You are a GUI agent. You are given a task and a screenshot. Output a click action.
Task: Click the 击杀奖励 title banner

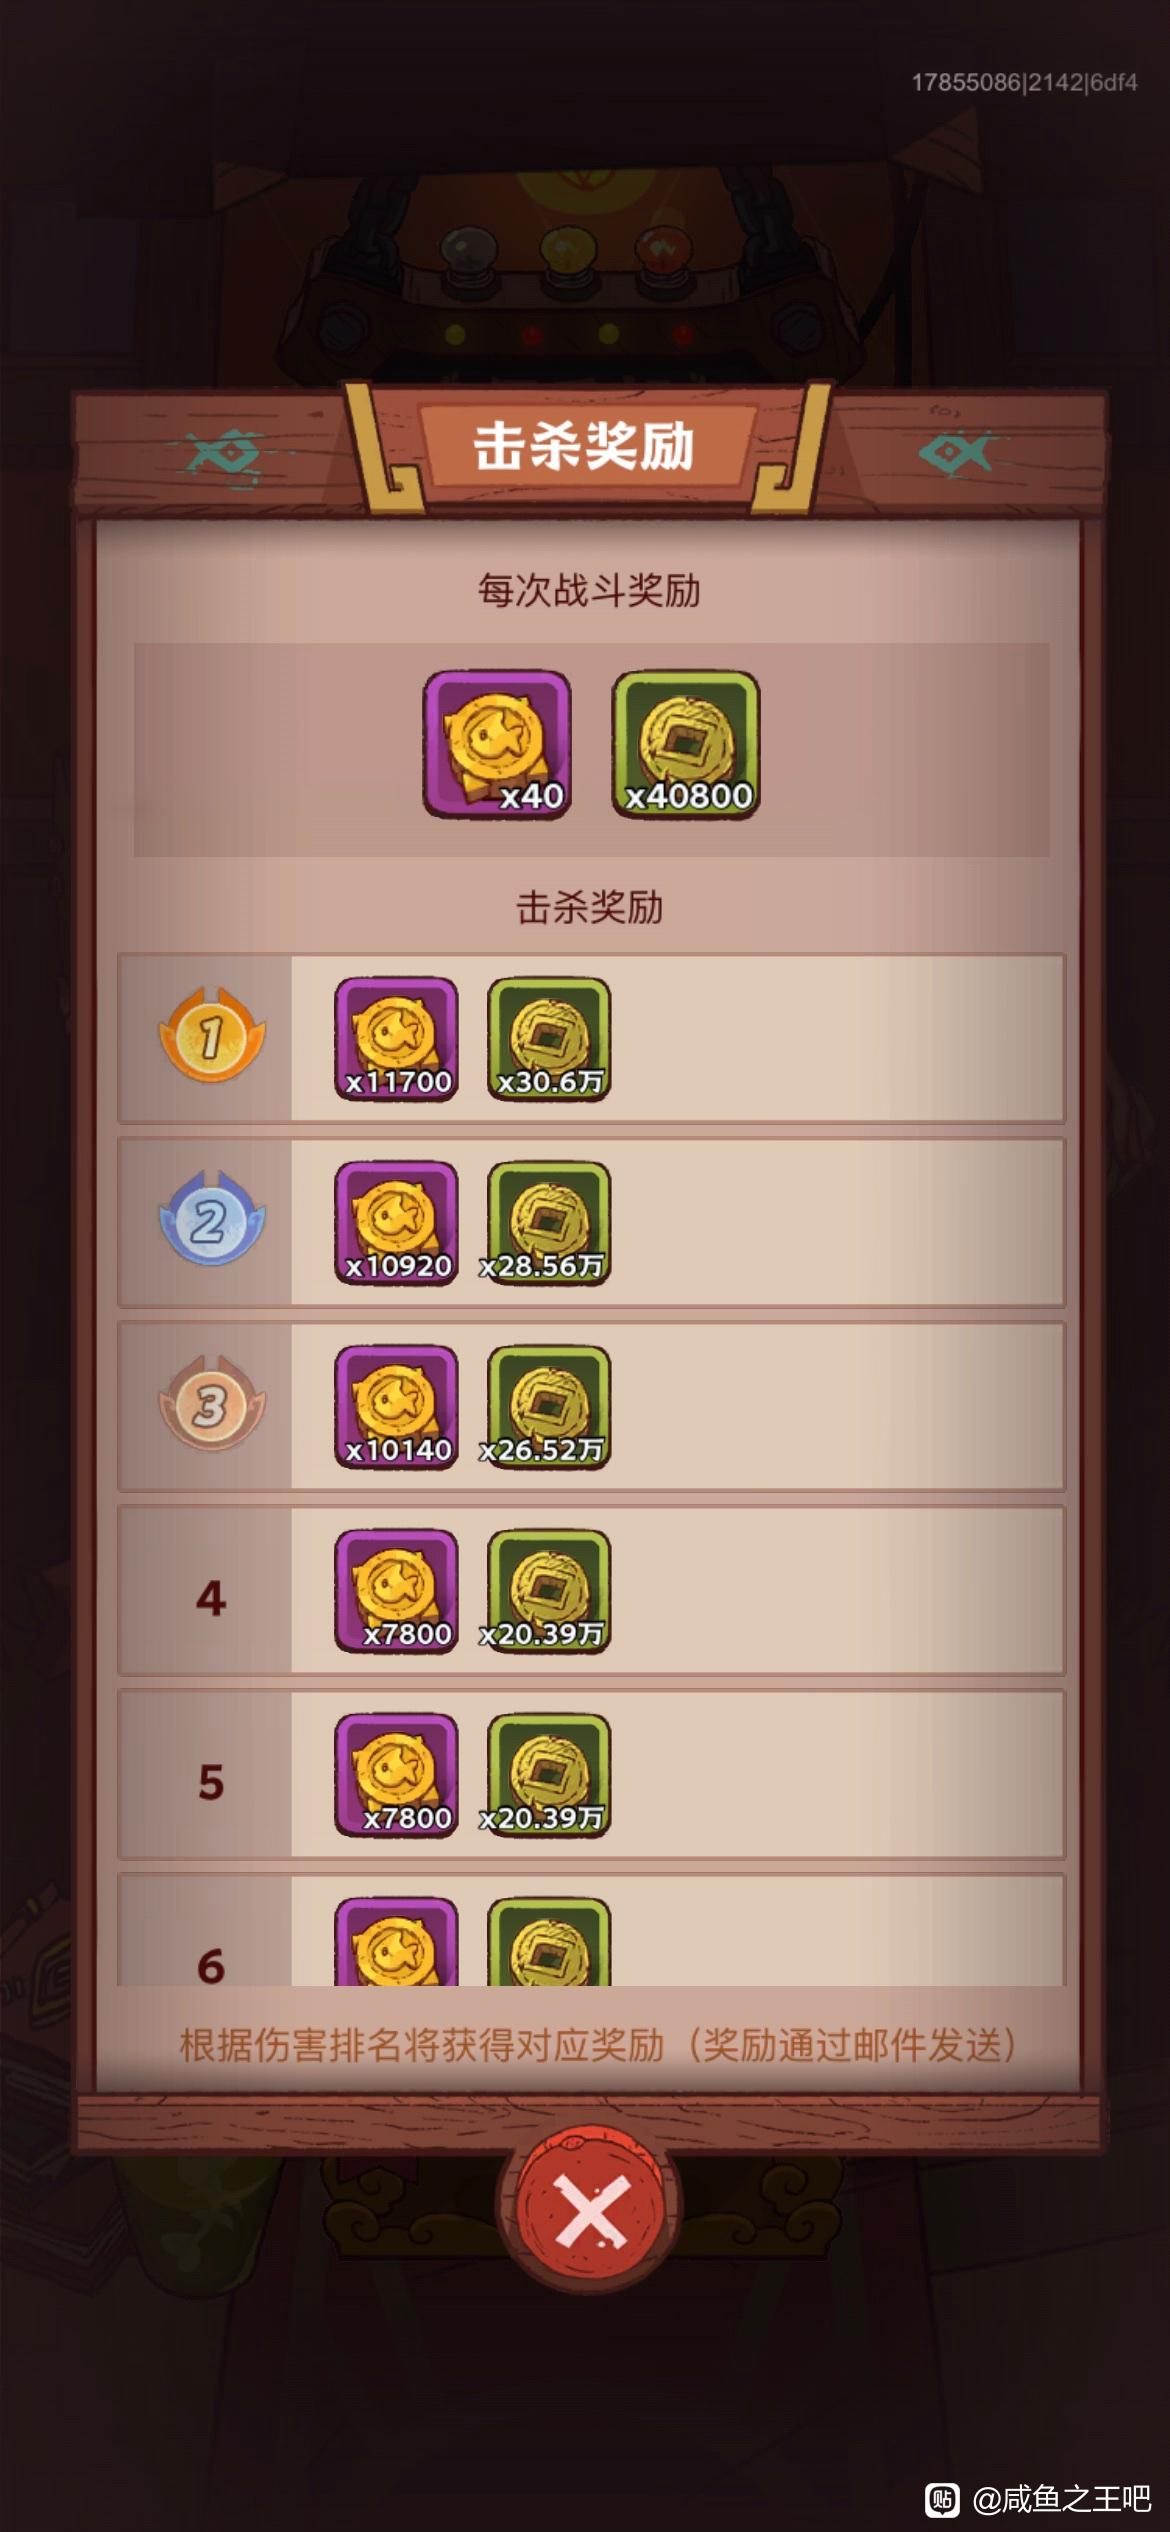585,446
